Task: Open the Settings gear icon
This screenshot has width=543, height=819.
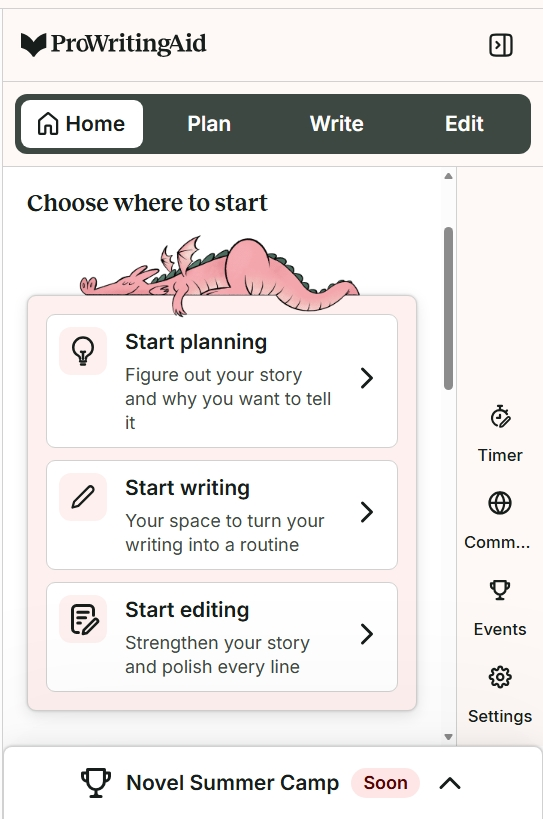Action: coord(500,677)
